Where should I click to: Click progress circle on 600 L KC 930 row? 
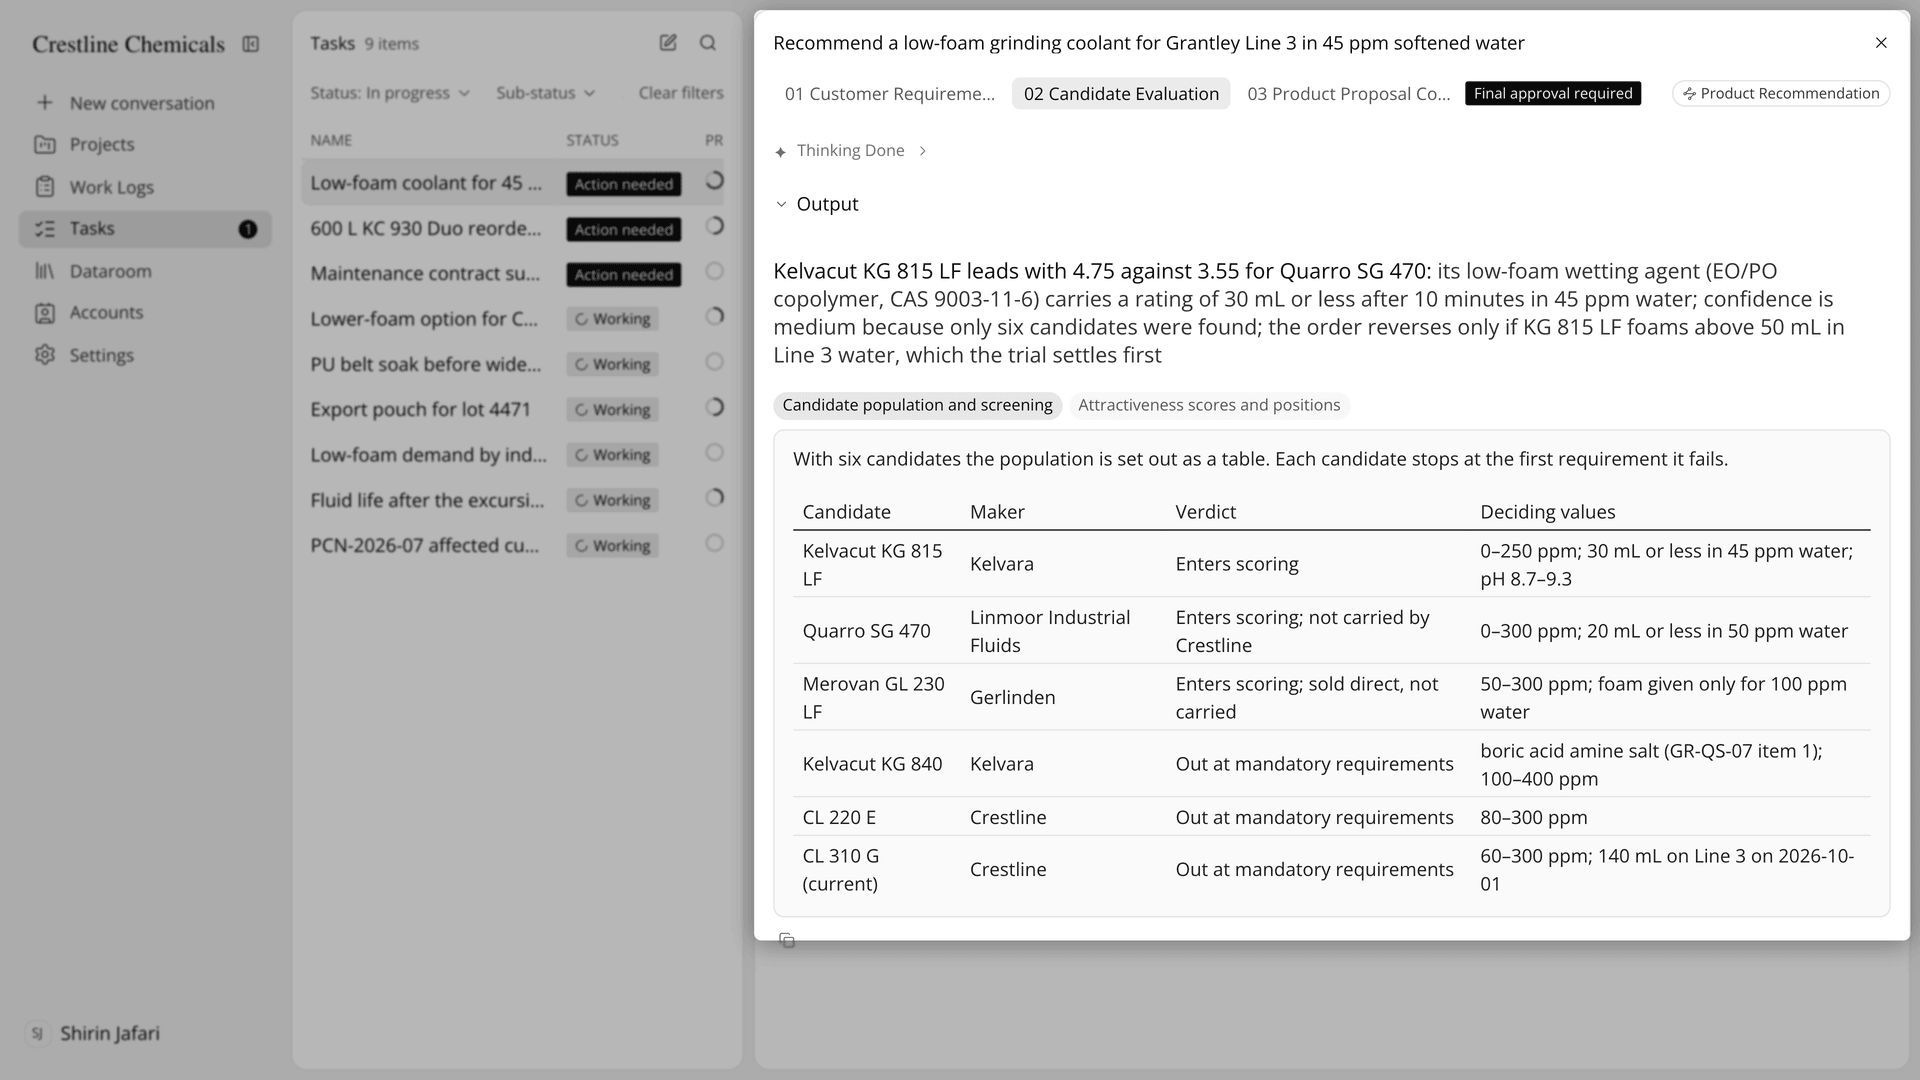pyautogui.click(x=714, y=226)
